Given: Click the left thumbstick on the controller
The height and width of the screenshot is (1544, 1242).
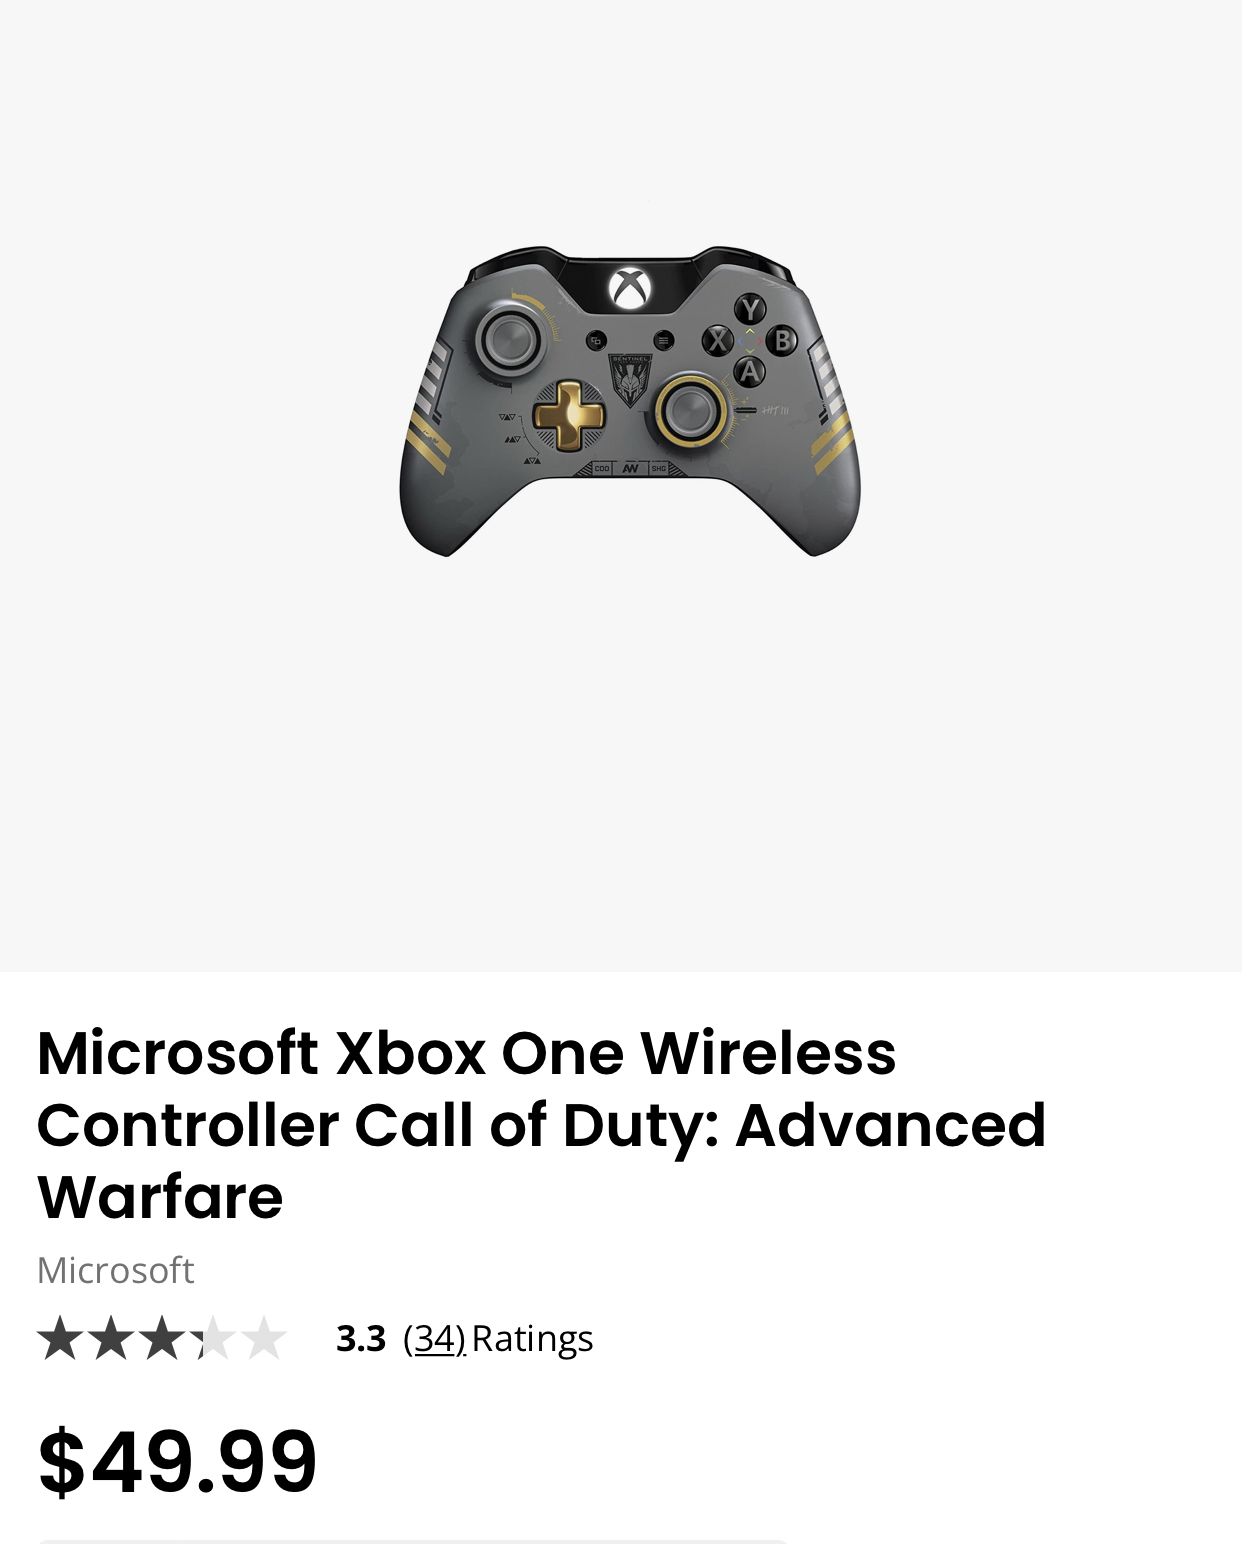Looking at the screenshot, I should click(510, 339).
